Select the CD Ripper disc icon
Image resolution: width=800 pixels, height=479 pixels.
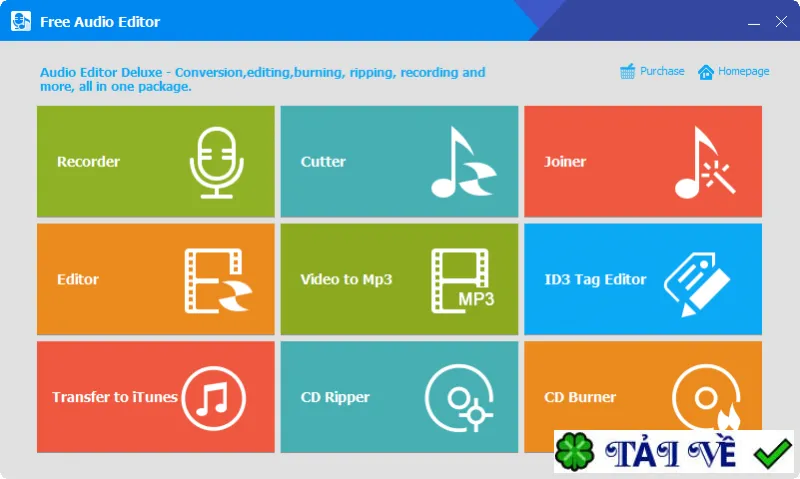coord(459,398)
